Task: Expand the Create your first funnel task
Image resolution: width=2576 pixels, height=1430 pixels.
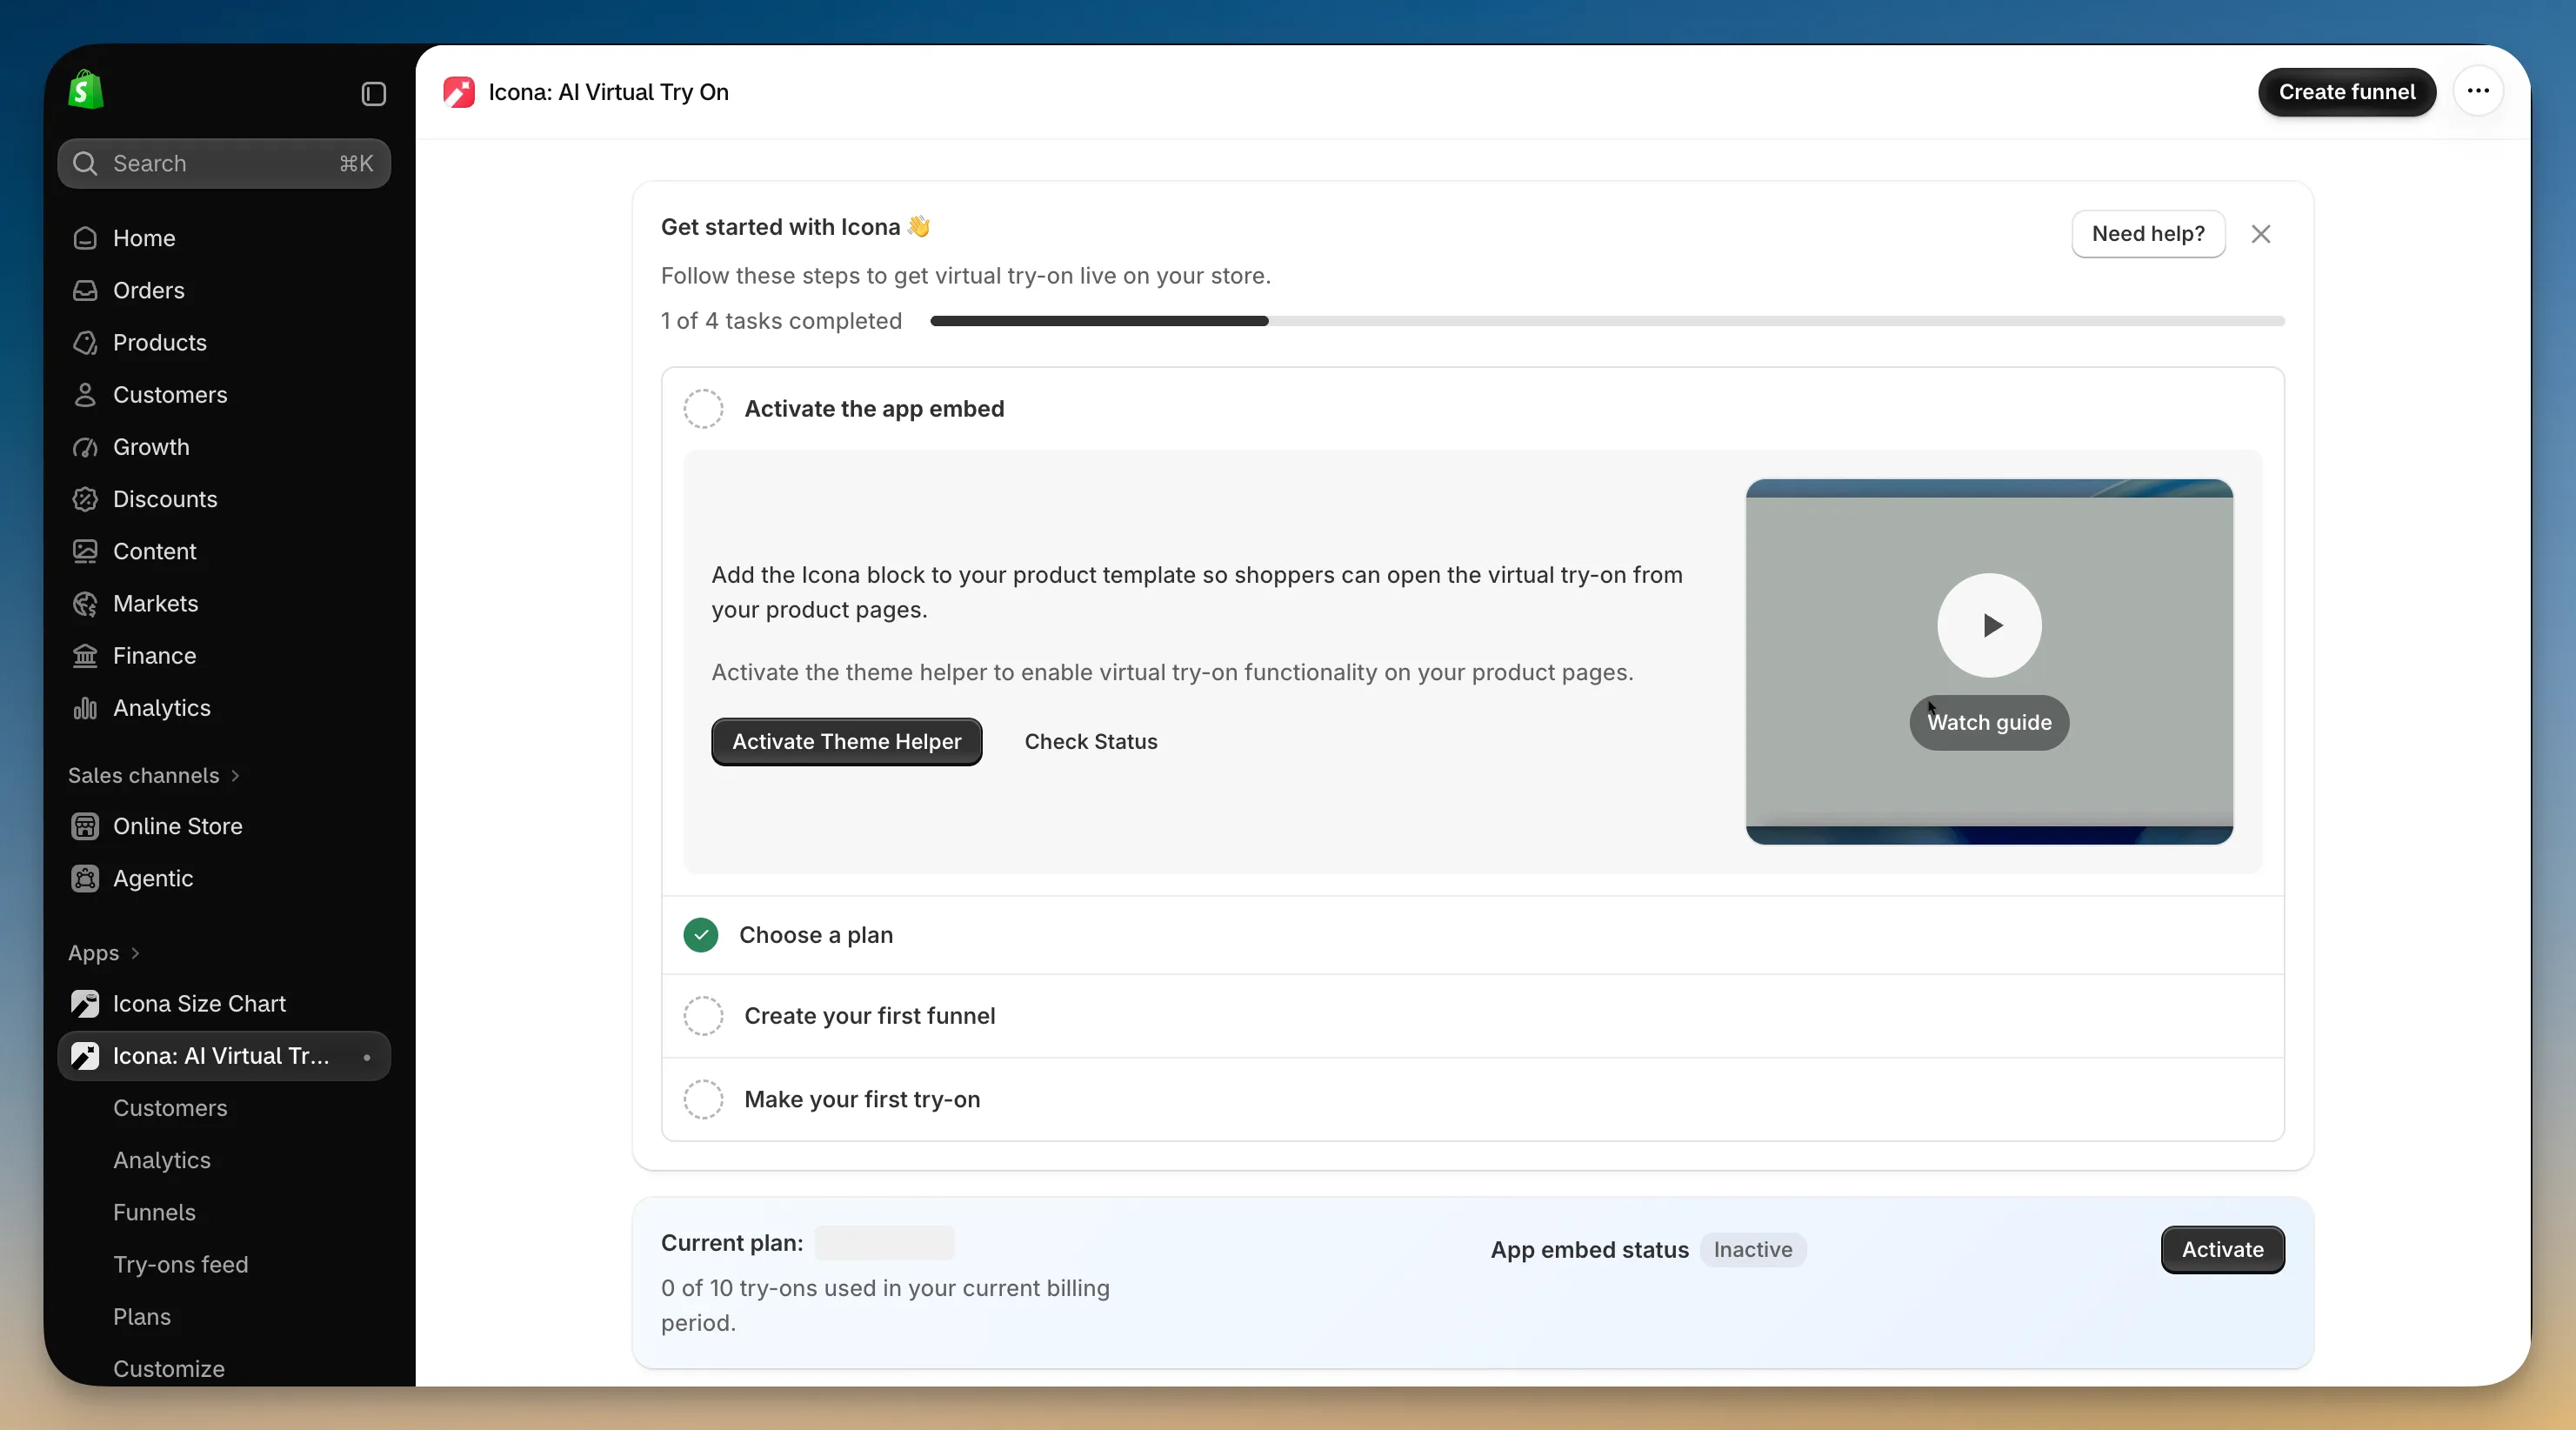Action: pyautogui.click(x=1473, y=1016)
